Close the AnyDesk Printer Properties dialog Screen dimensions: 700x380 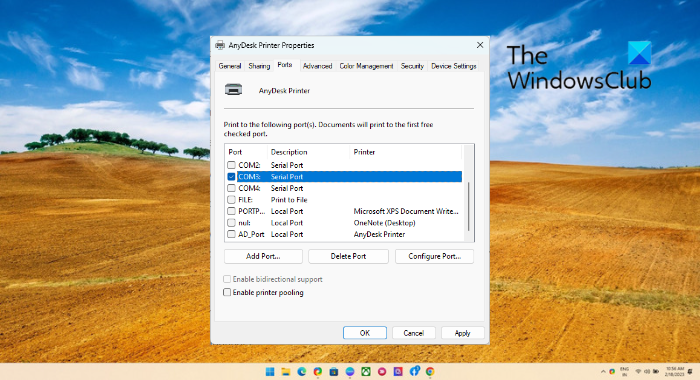(480, 45)
